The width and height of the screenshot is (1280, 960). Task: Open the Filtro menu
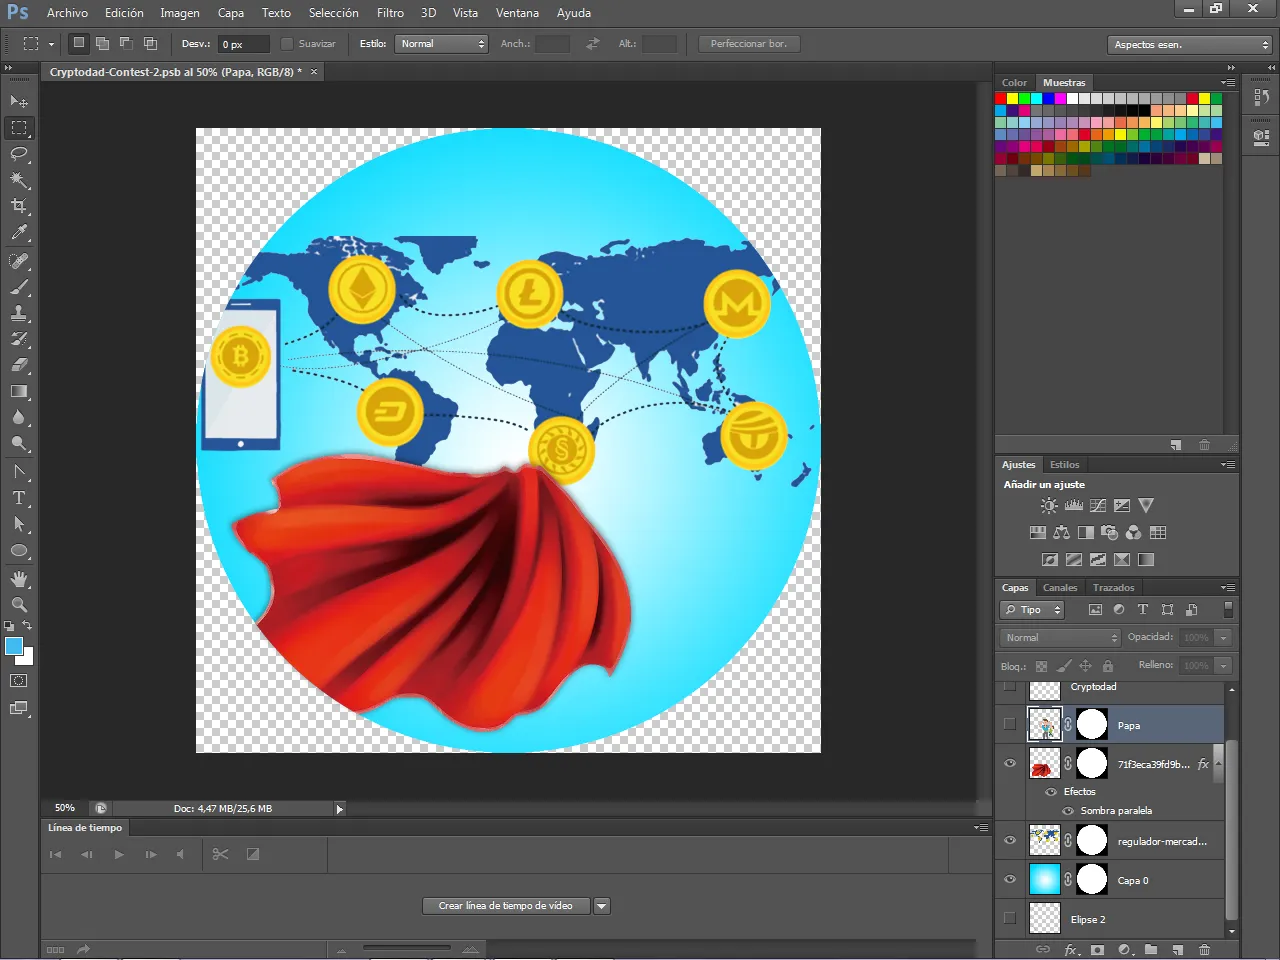(390, 13)
